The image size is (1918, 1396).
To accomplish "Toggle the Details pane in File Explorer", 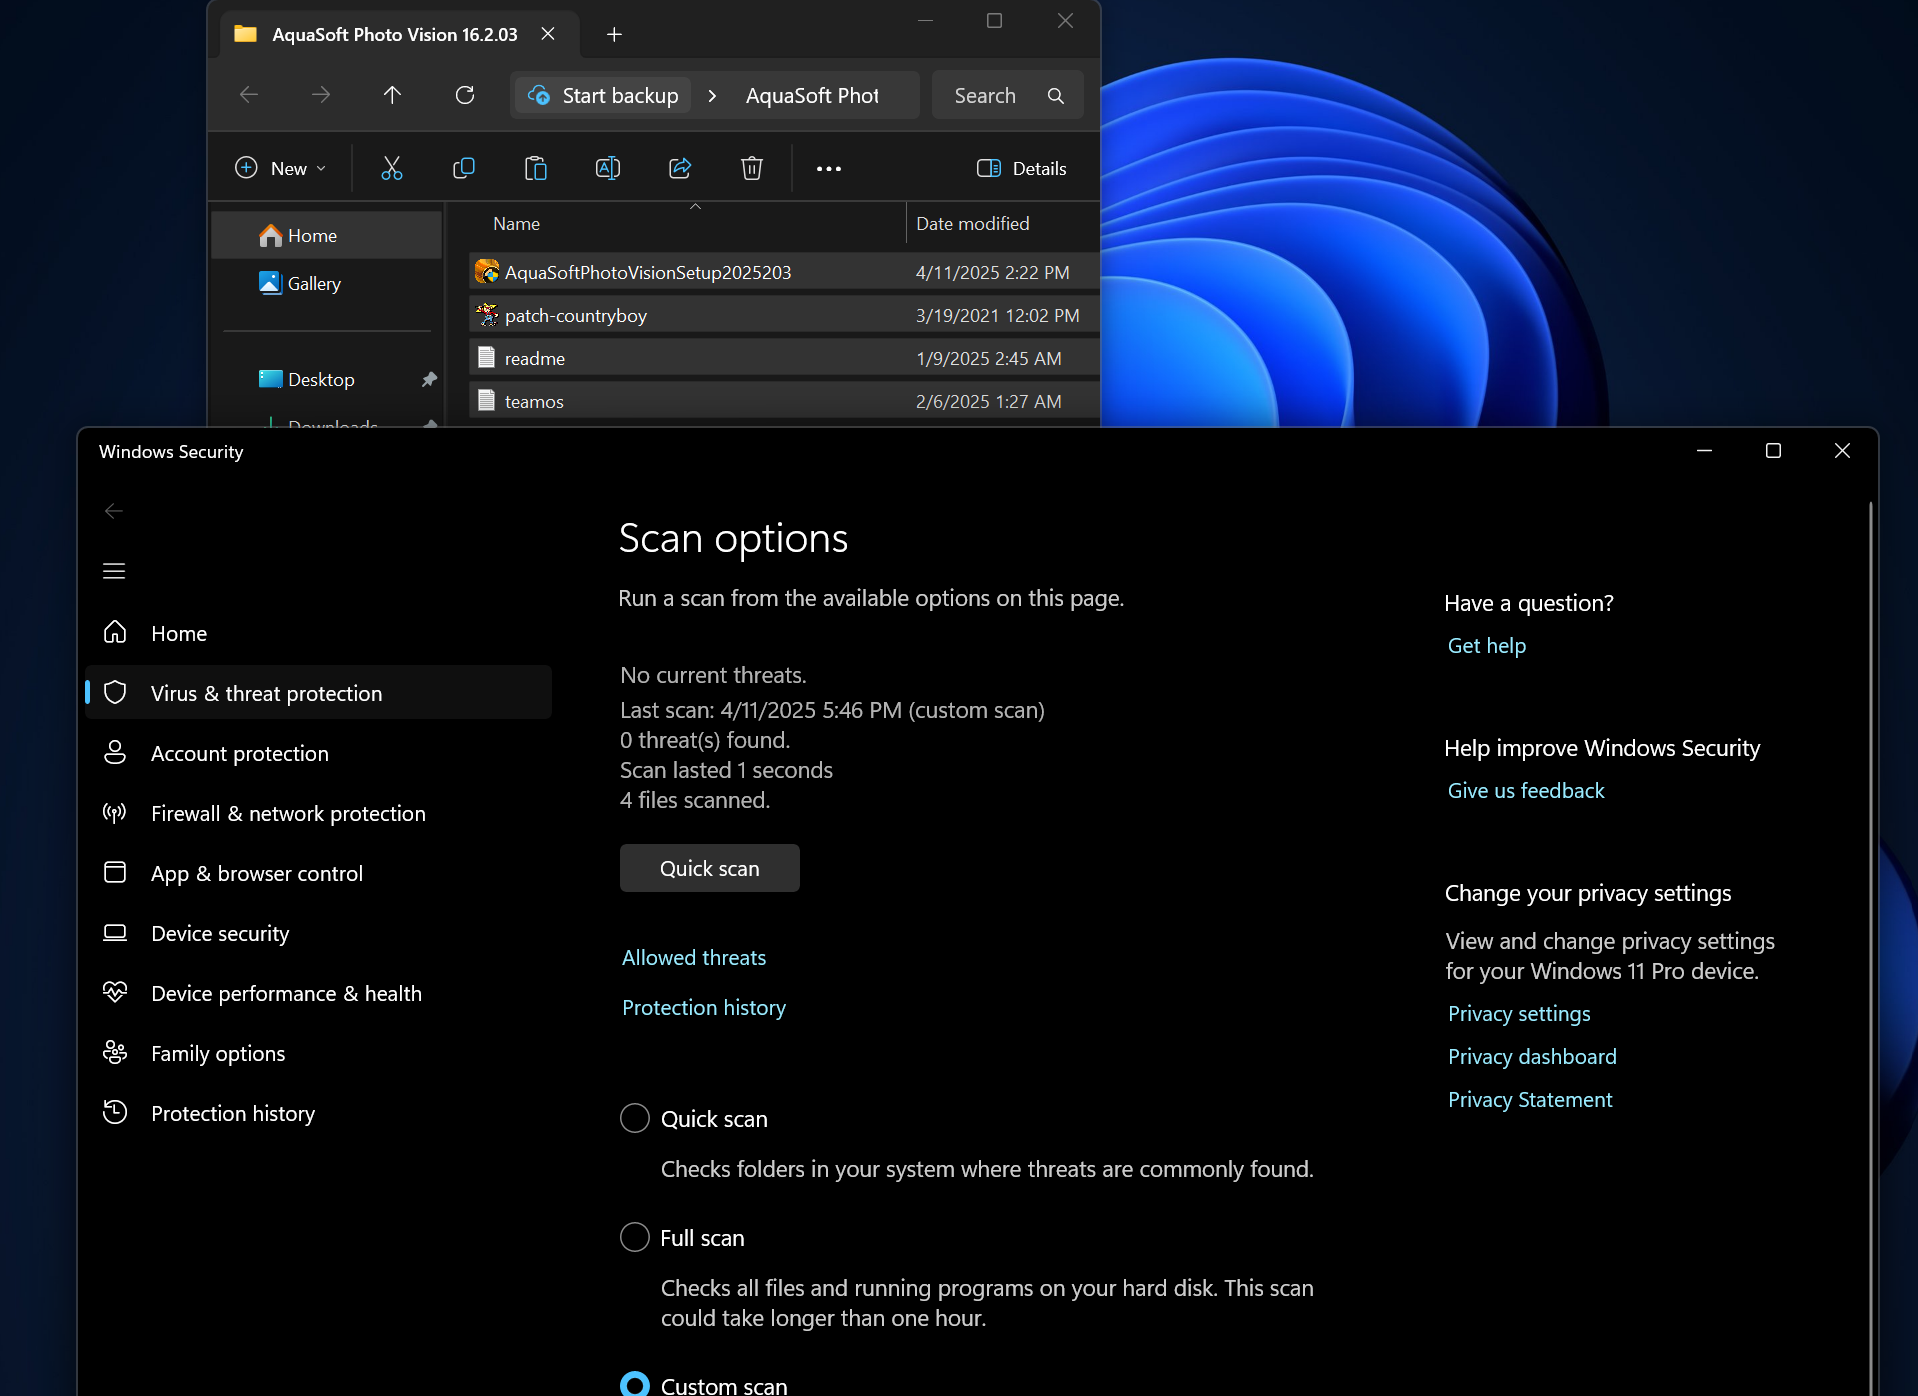I will [1021, 168].
